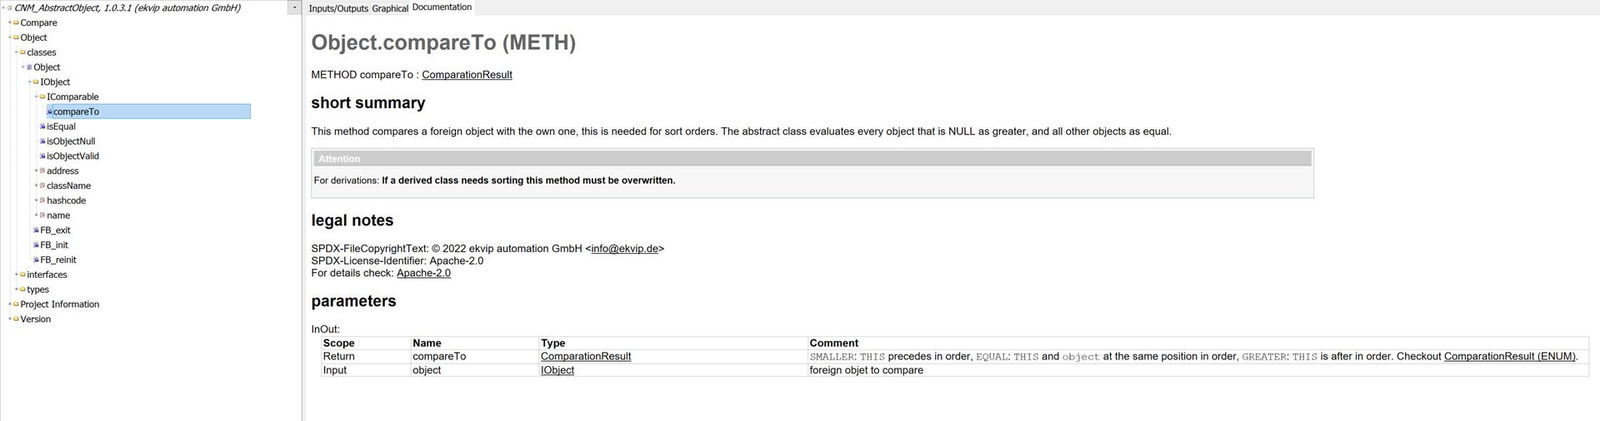The image size is (1600, 421).
Task: Expand the types folder node
Action: 17,290
